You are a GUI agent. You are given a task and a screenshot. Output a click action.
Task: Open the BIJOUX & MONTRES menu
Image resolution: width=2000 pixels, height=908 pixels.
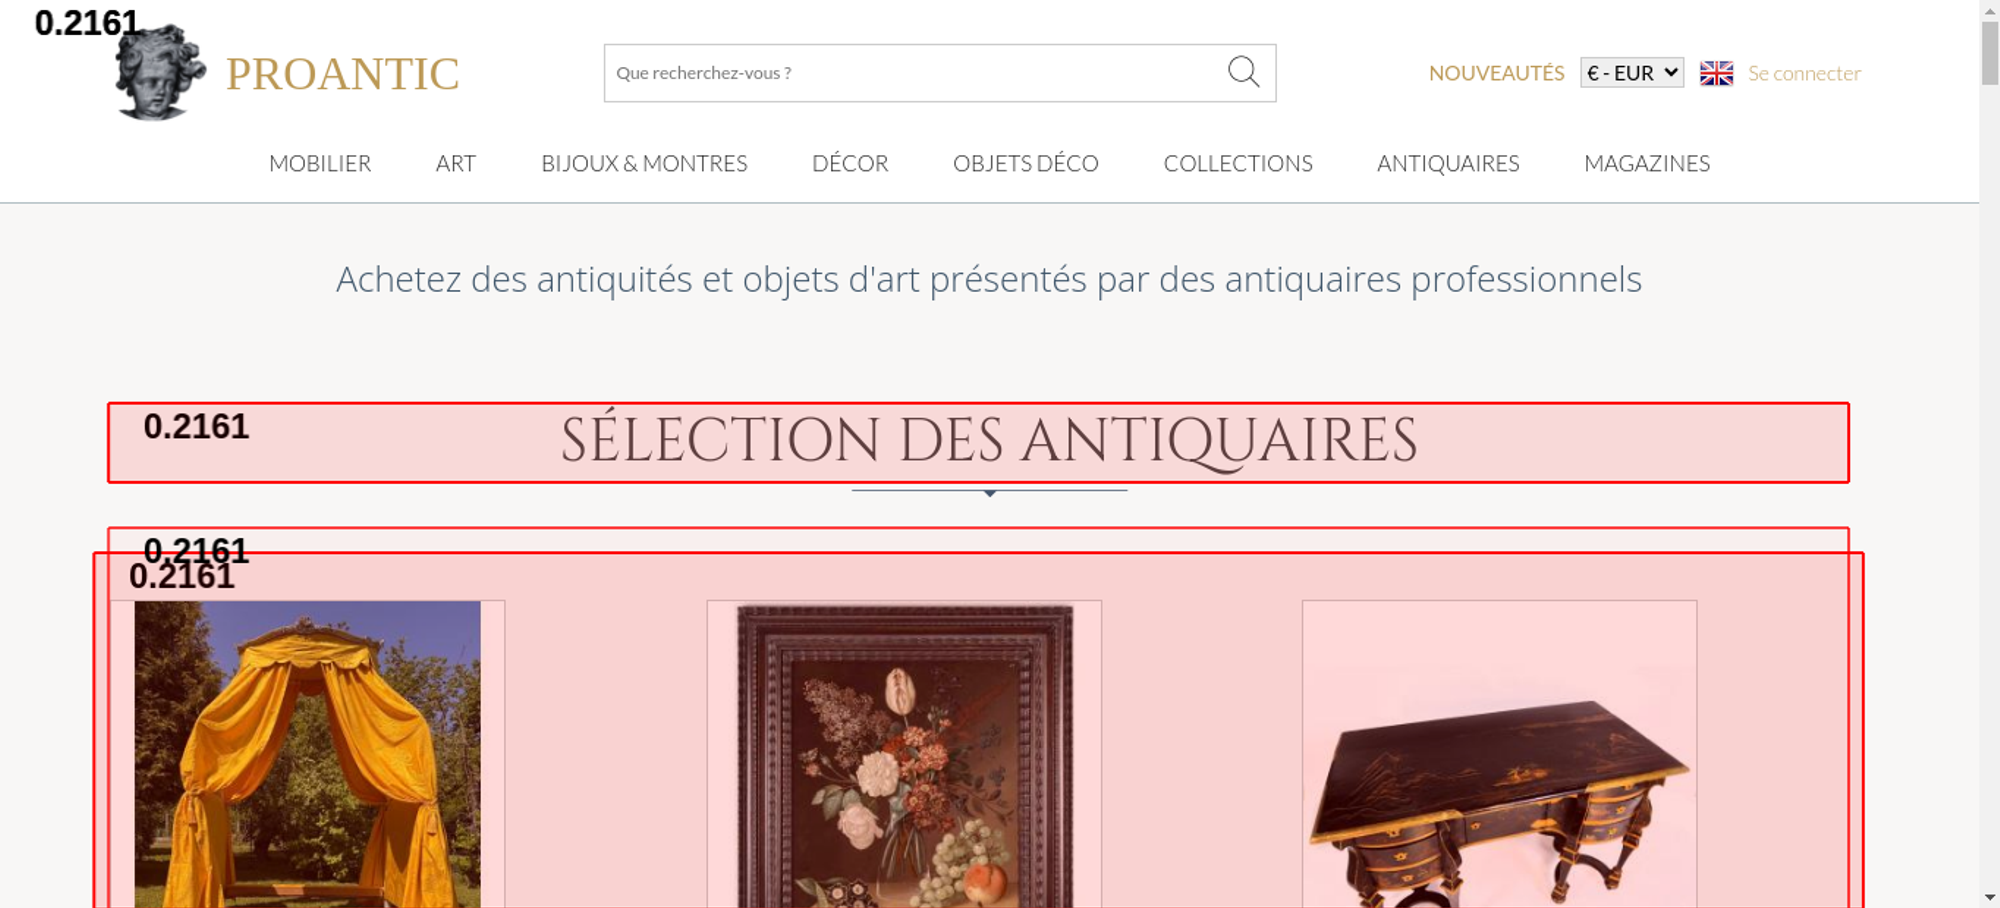644,163
